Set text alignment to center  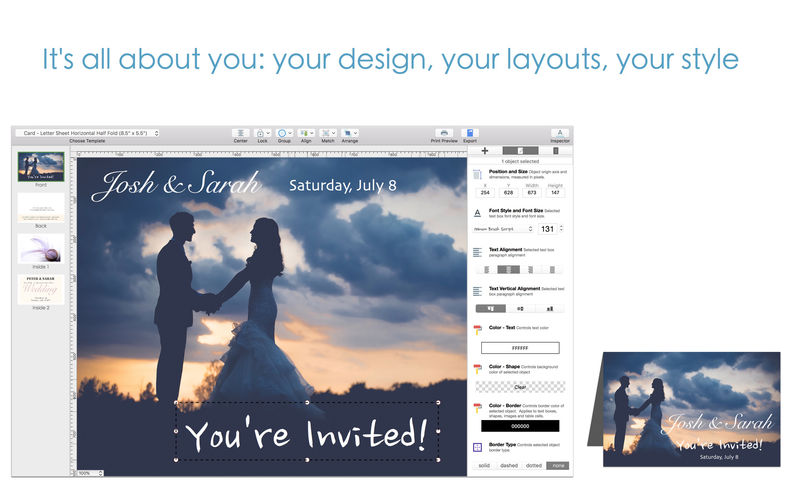(509, 269)
